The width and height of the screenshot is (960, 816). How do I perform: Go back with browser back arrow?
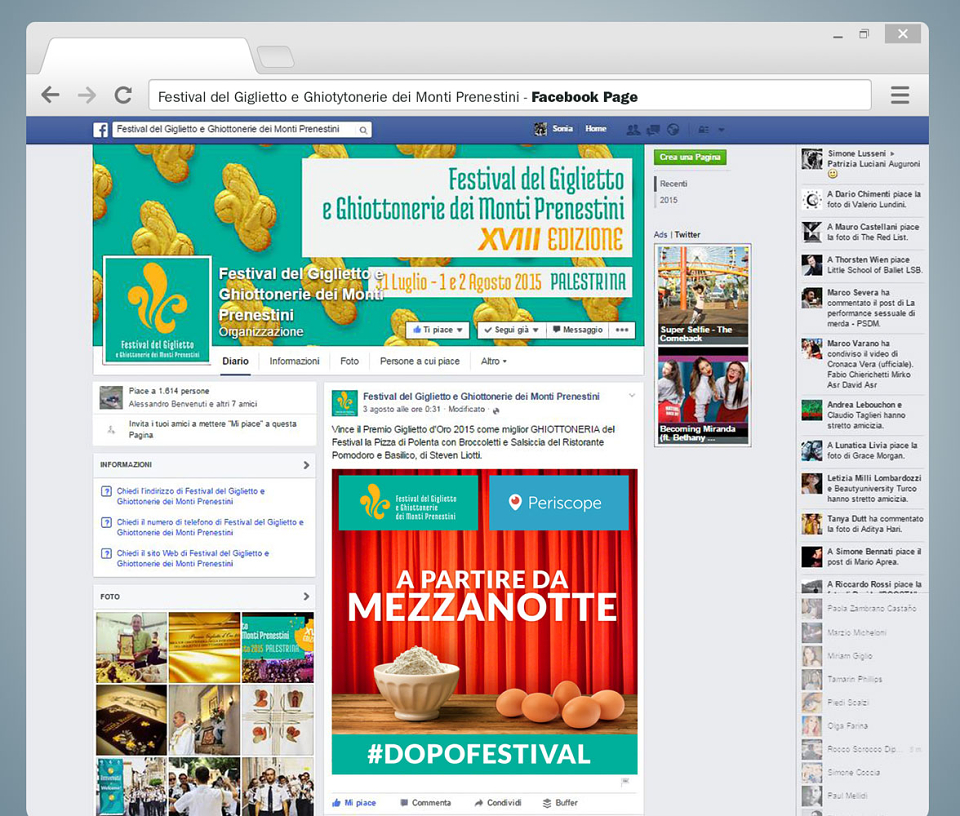point(50,95)
